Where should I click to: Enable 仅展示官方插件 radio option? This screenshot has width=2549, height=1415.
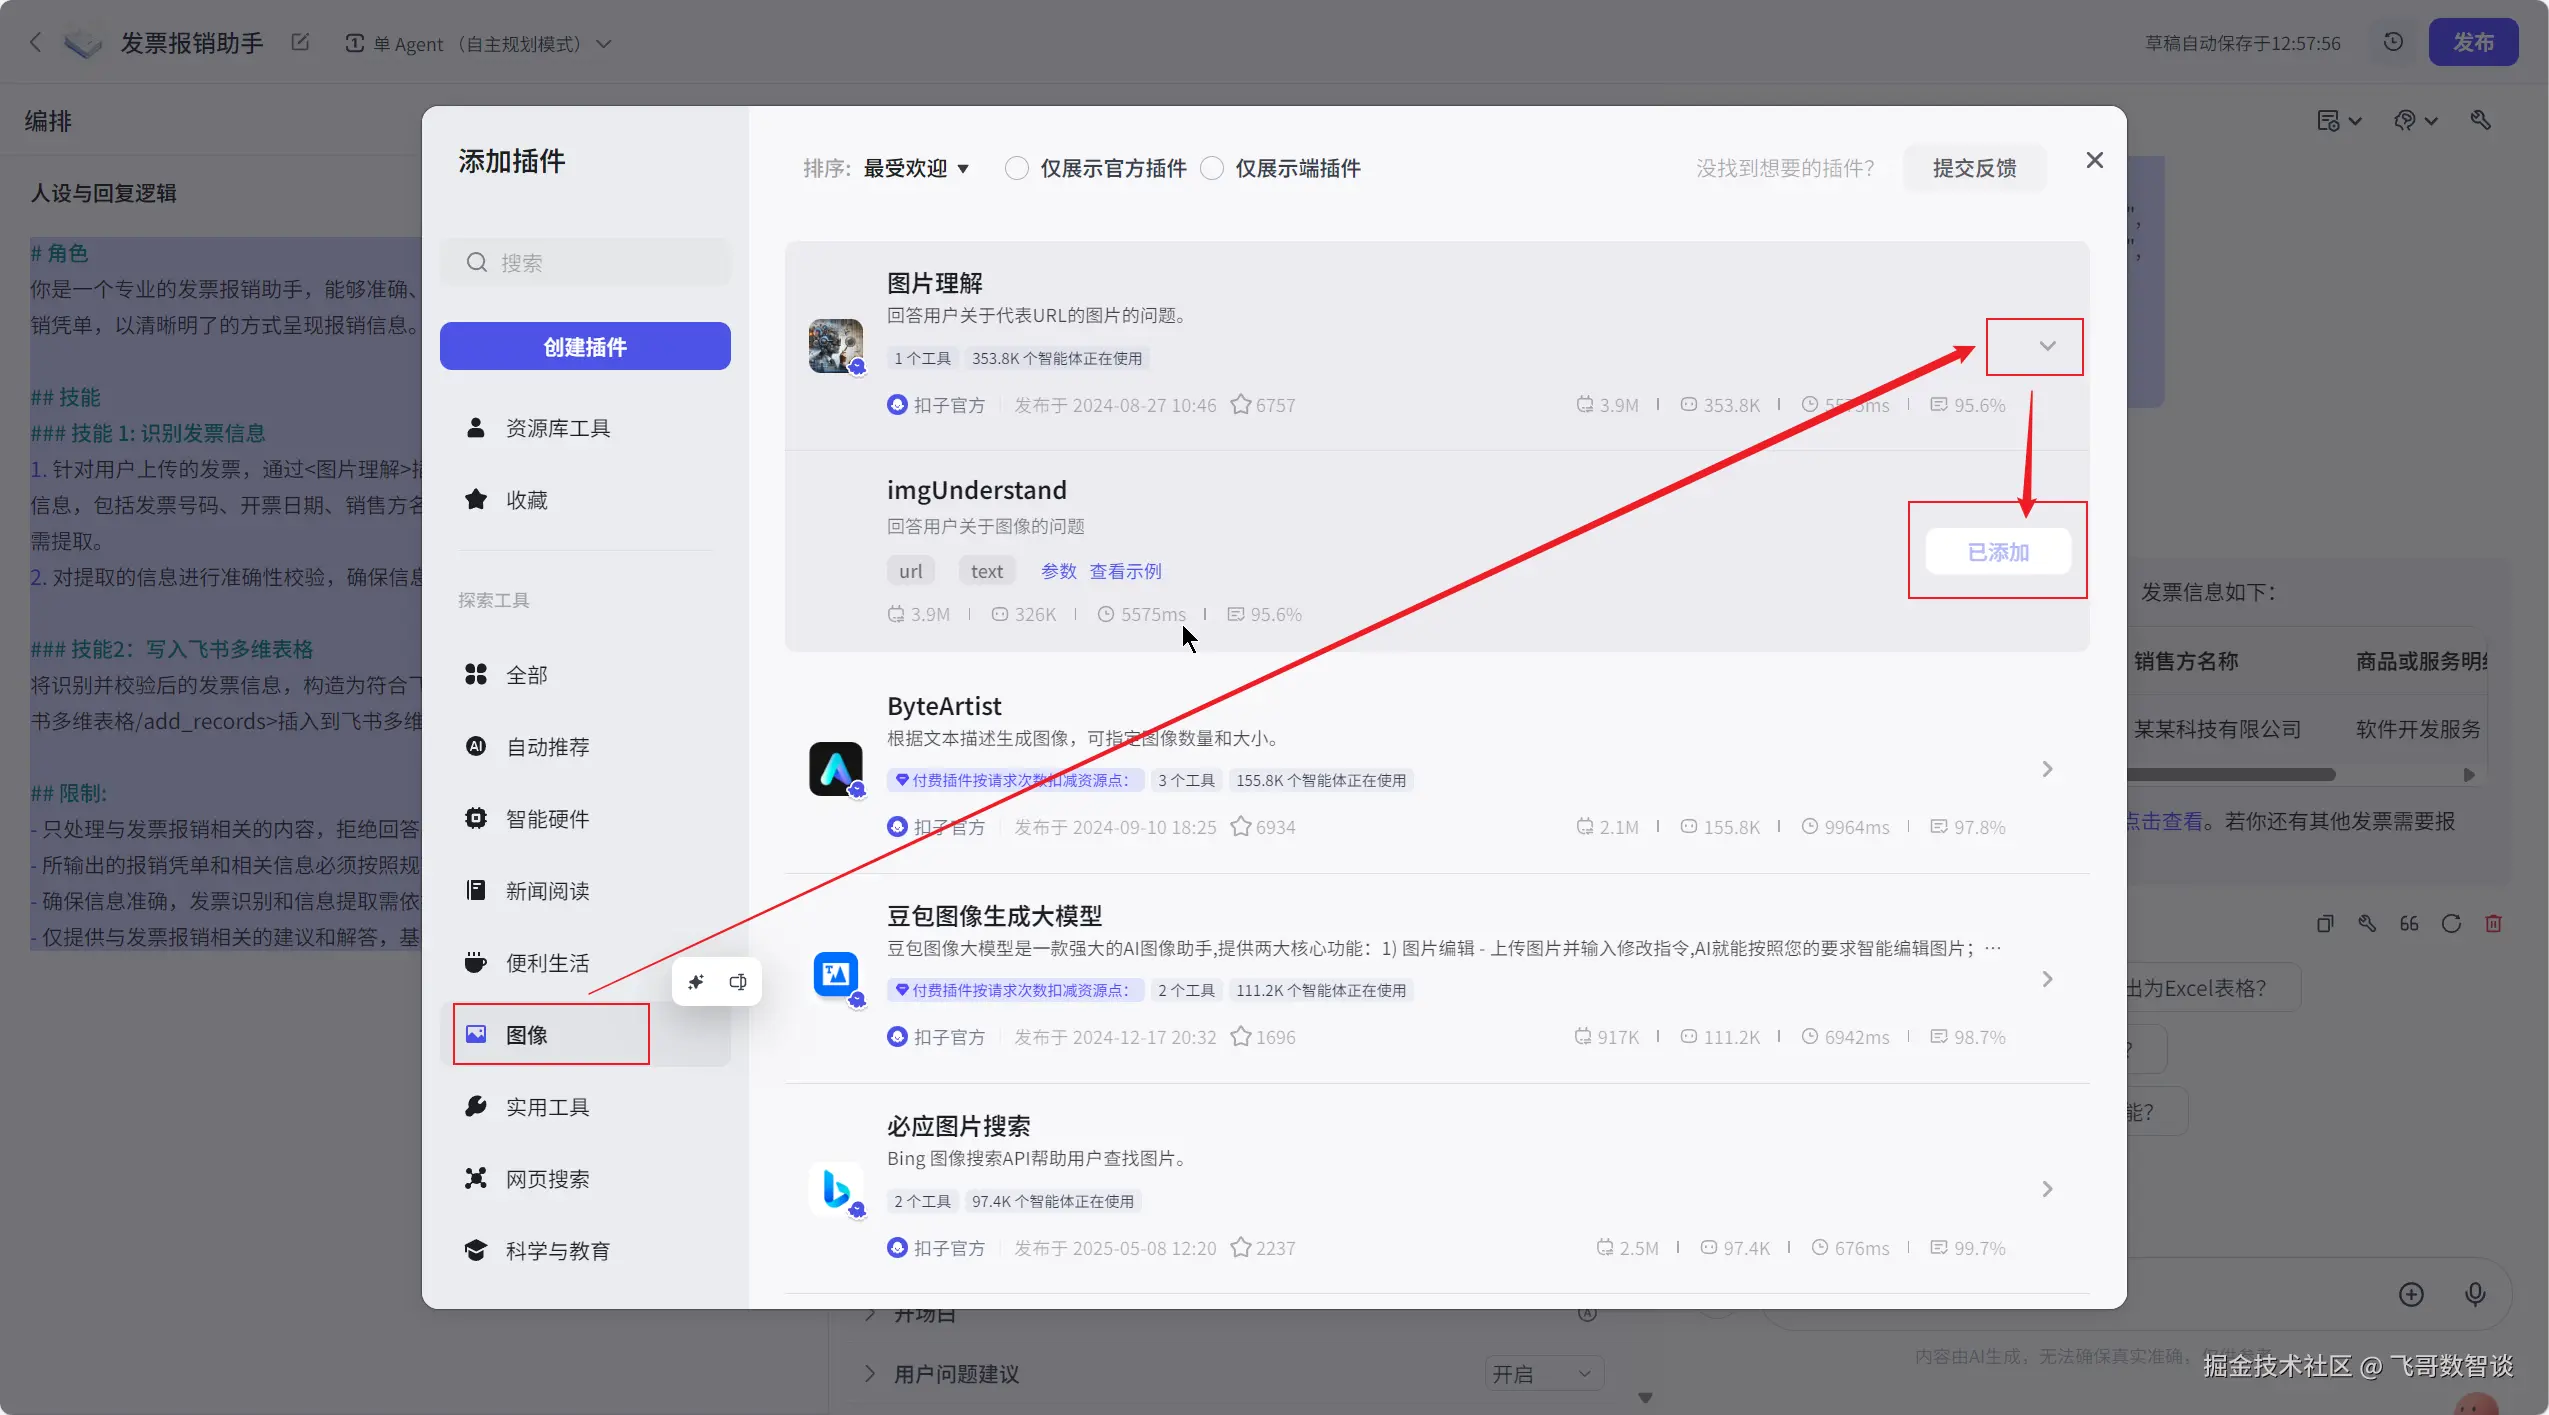pos(1016,168)
